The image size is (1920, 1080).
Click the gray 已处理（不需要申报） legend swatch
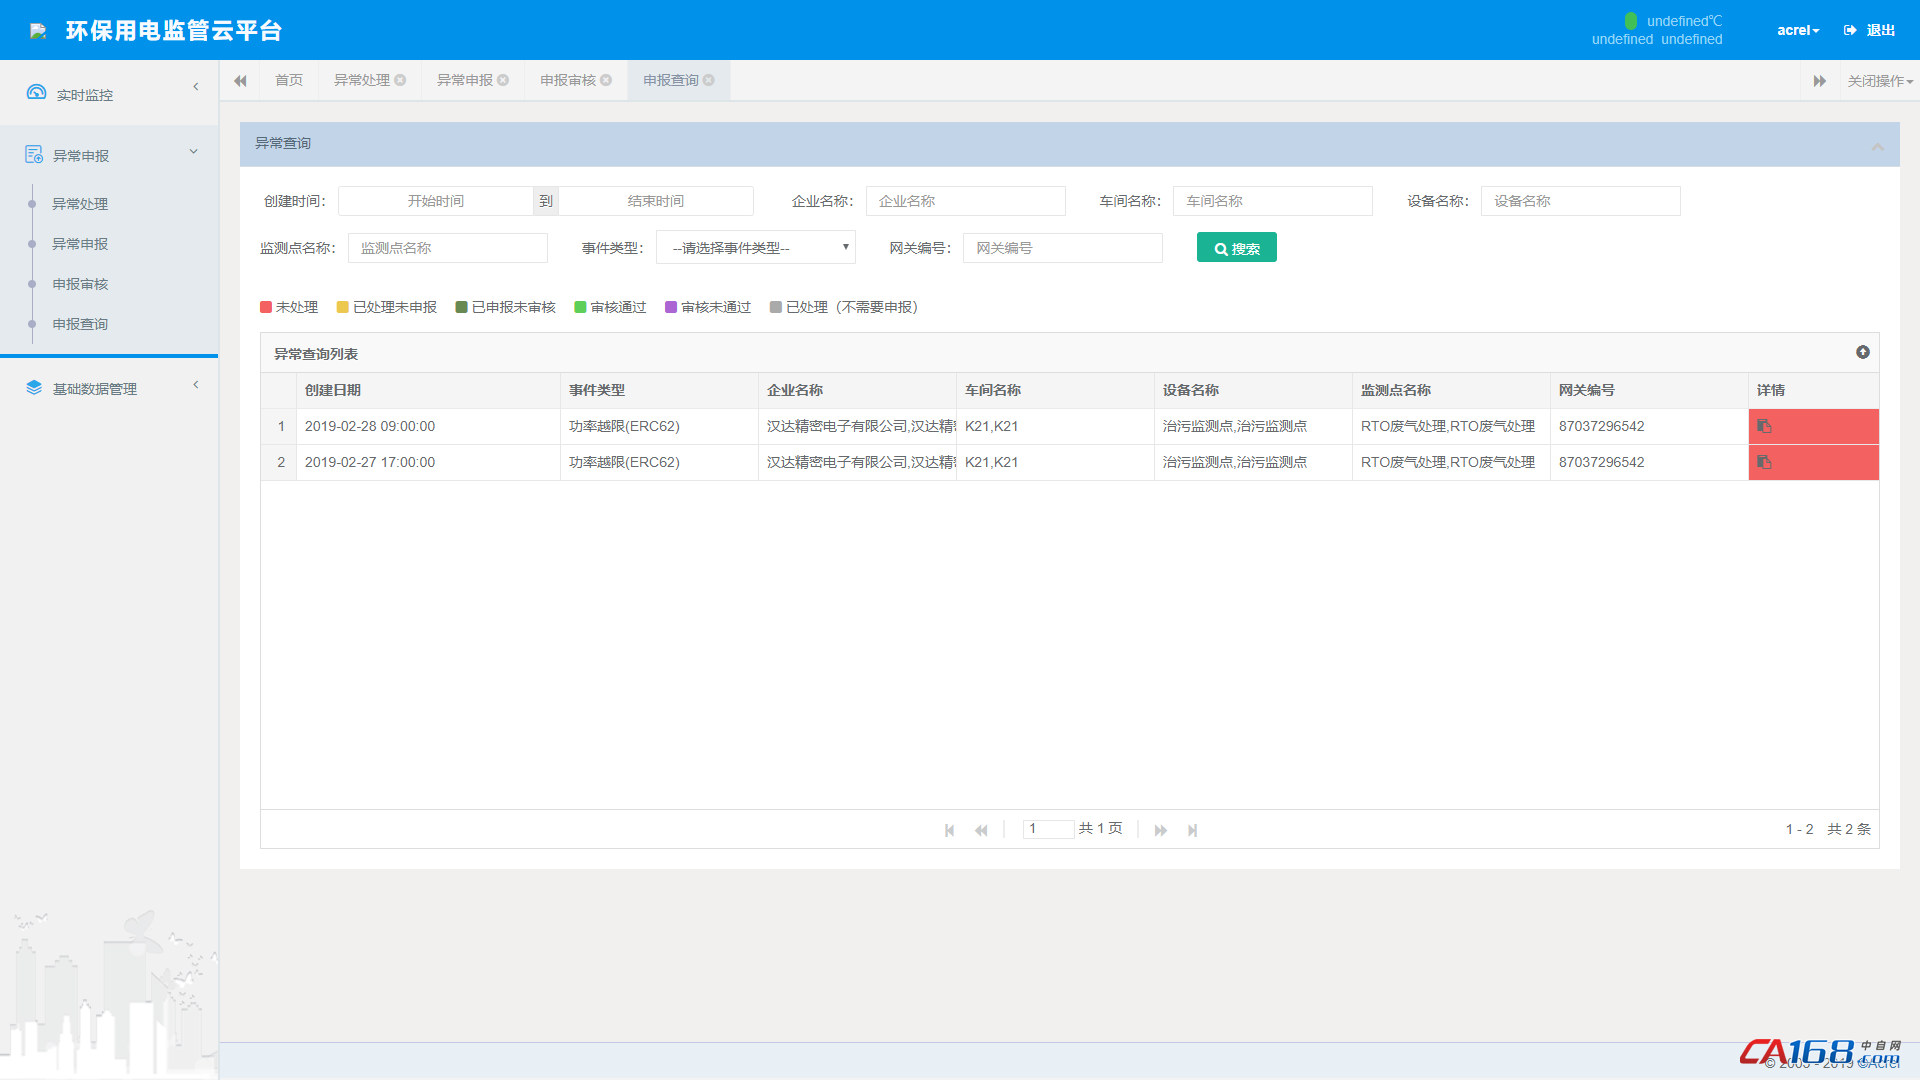776,307
